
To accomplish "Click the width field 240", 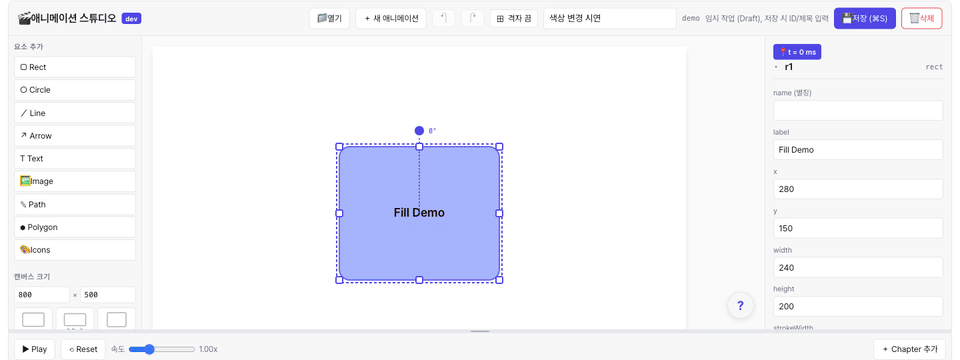I will pyautogui.click(x=858, y=268).
